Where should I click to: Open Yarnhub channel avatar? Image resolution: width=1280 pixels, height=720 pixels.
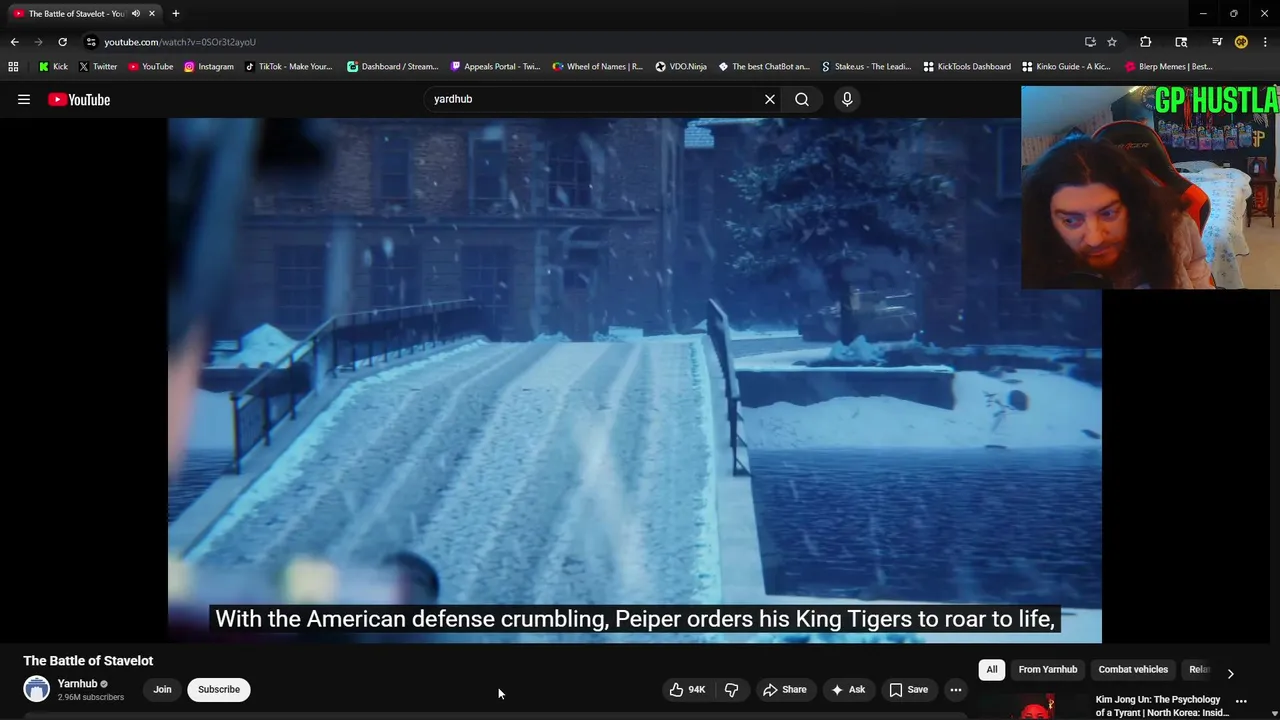tap(37, 689)
